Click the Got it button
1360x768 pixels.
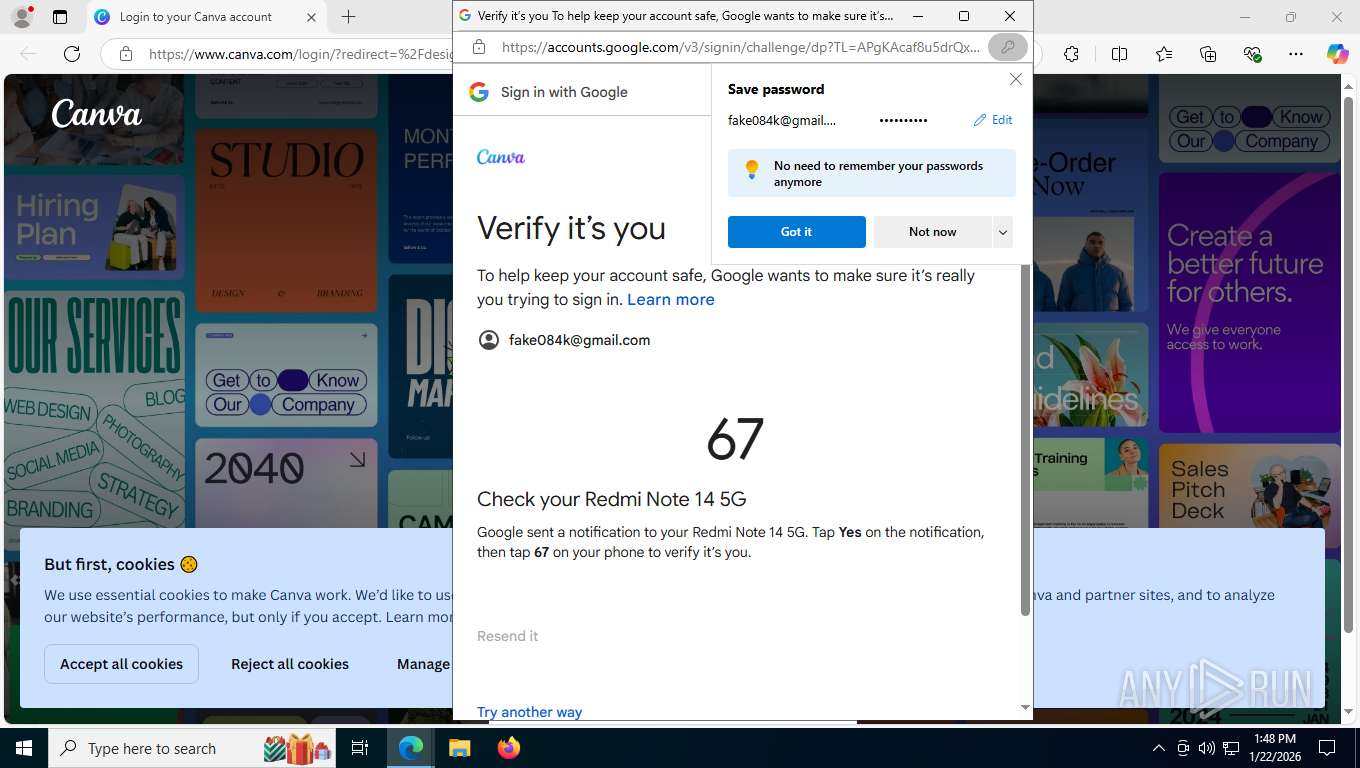[x=796, y=232]
